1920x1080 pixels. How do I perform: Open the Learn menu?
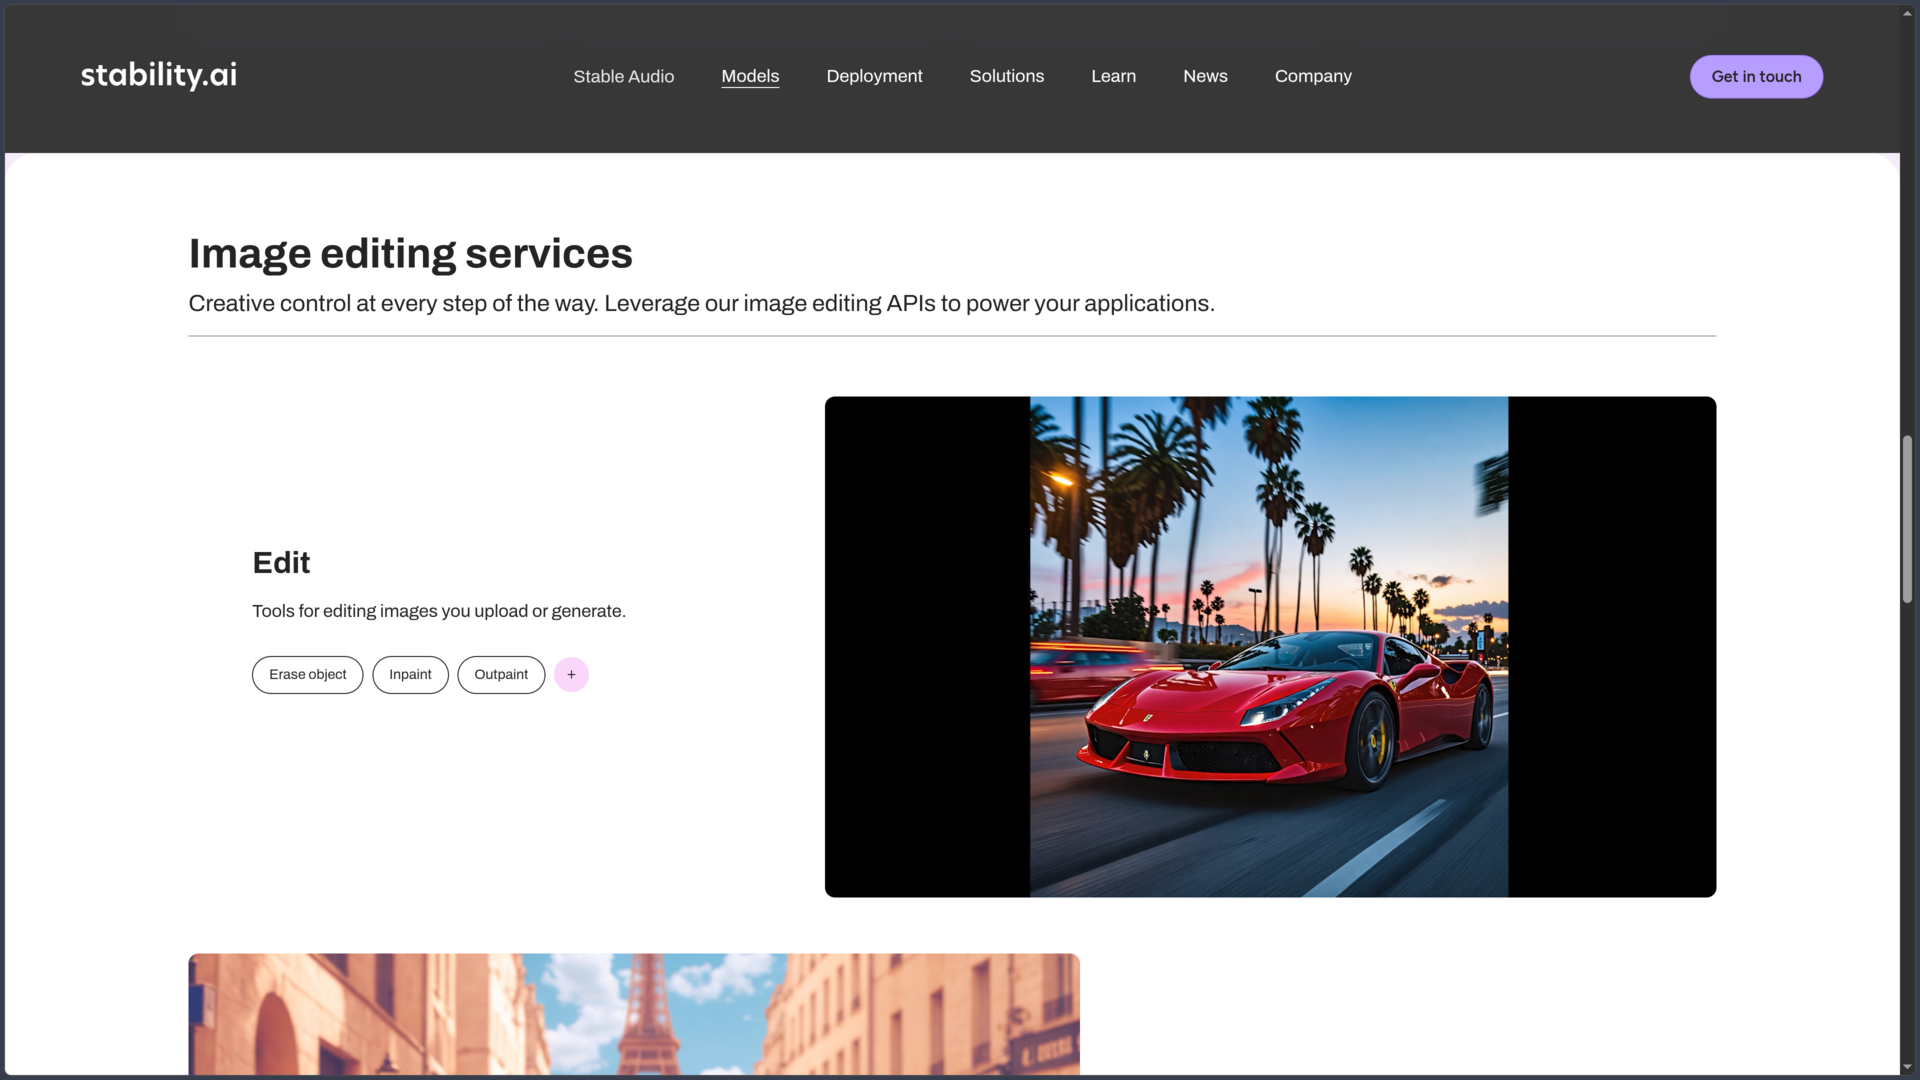click(x=1113, y=76)
